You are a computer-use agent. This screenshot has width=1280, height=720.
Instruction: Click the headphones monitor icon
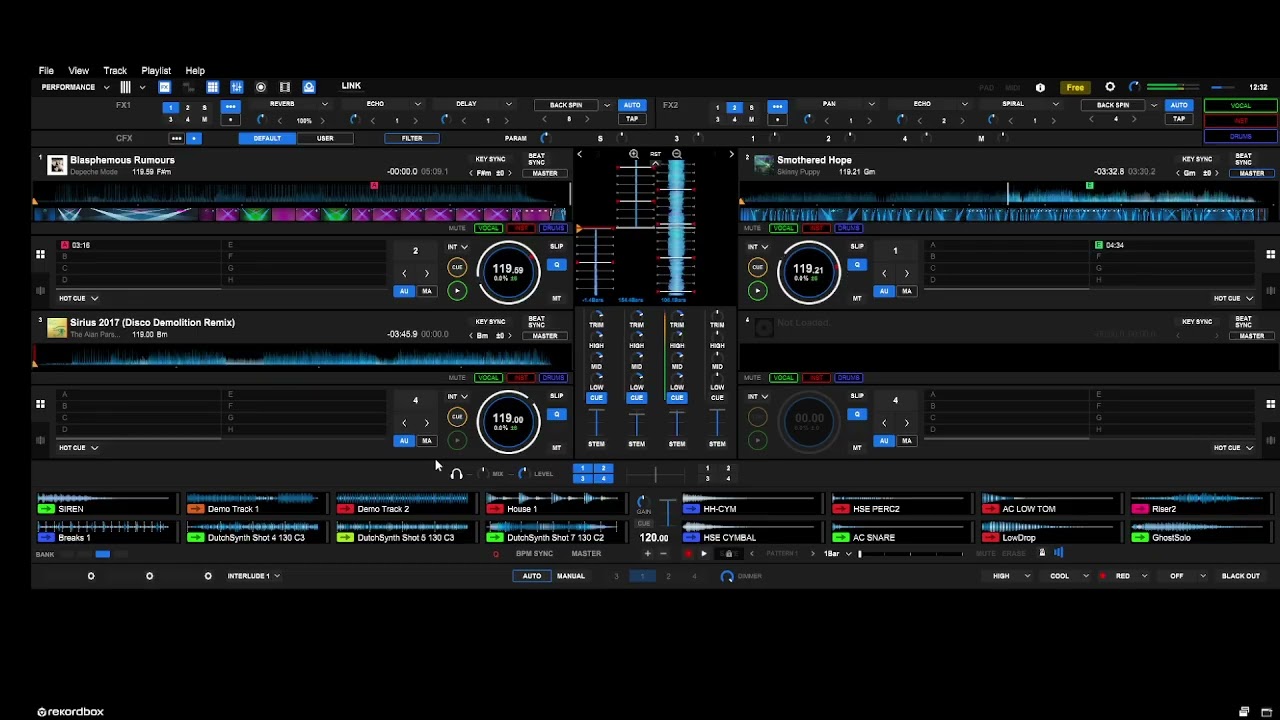pyautogui.click(x=456, y=474)
